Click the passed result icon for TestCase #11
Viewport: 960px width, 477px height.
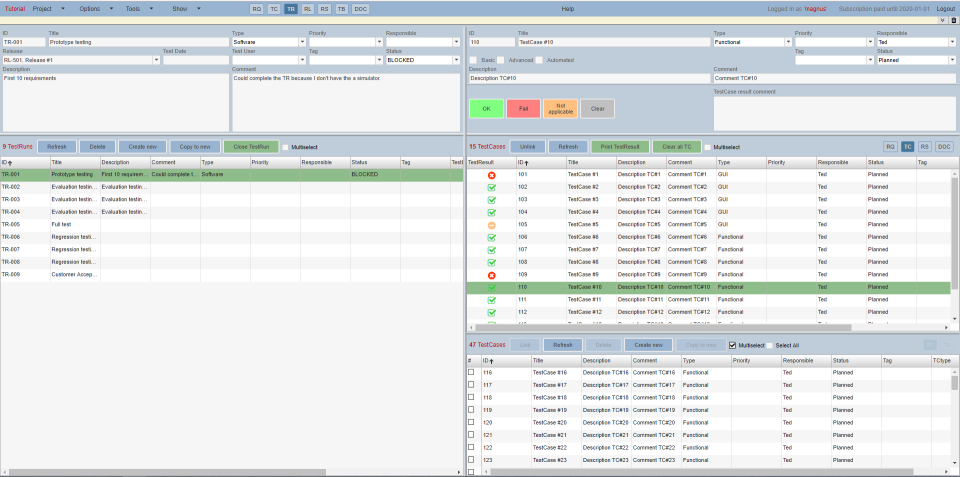pos(491,300)
